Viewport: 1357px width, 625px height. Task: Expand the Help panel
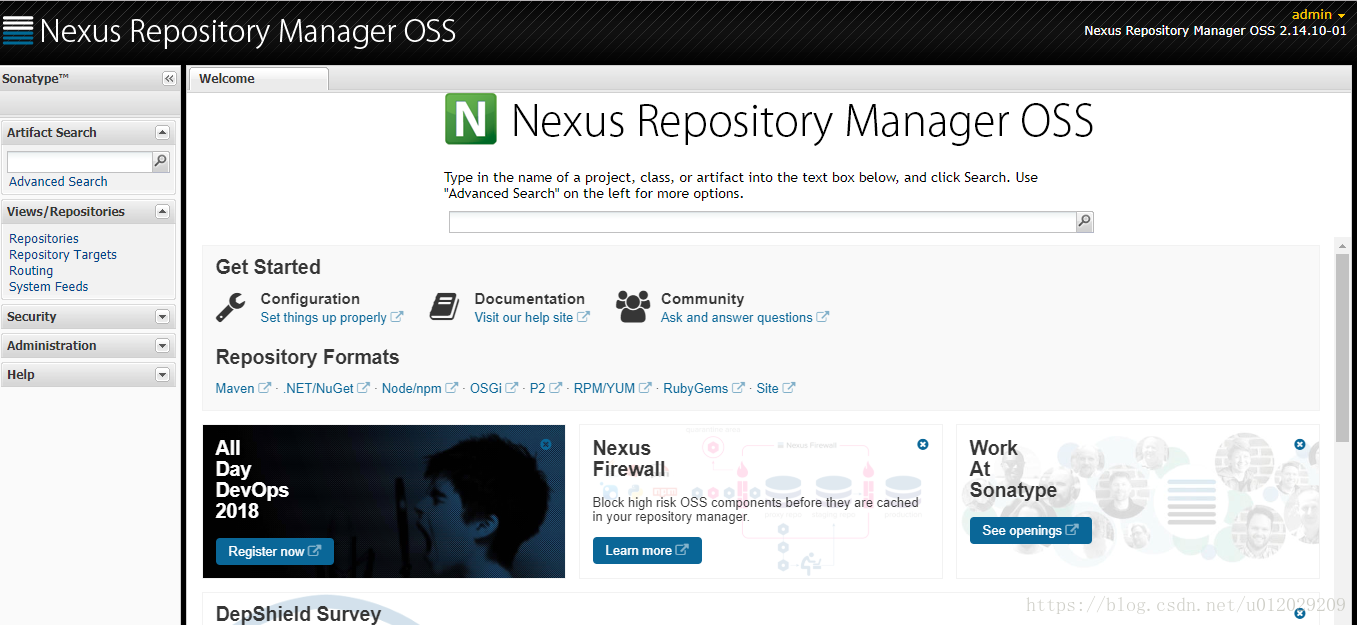point(162,375)
